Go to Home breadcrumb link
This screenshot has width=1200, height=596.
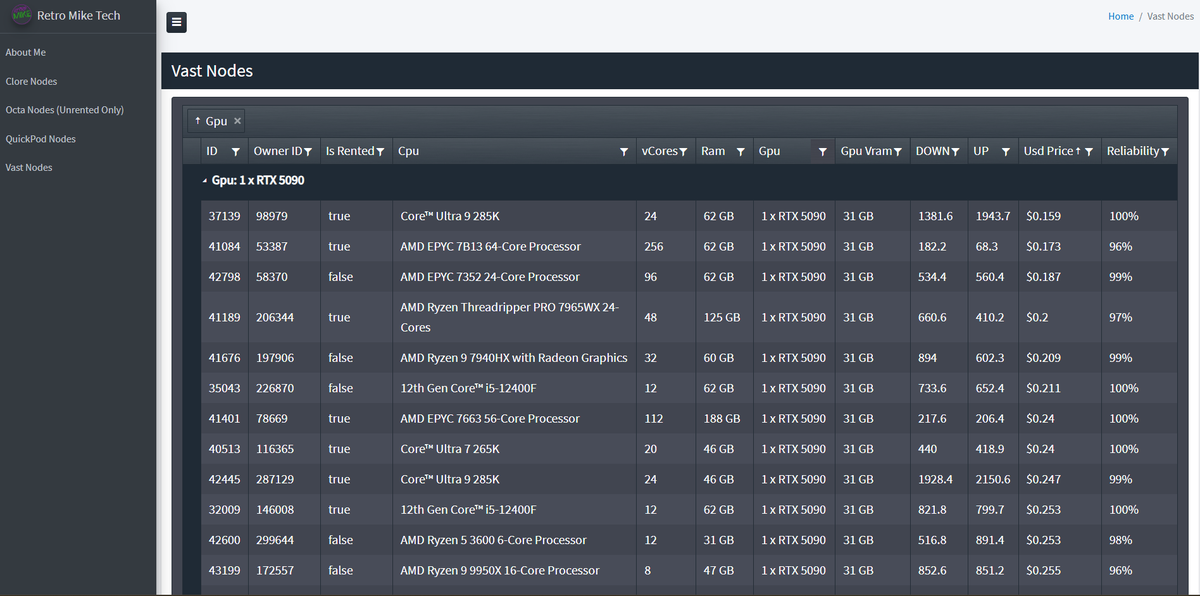[1121, 16]
